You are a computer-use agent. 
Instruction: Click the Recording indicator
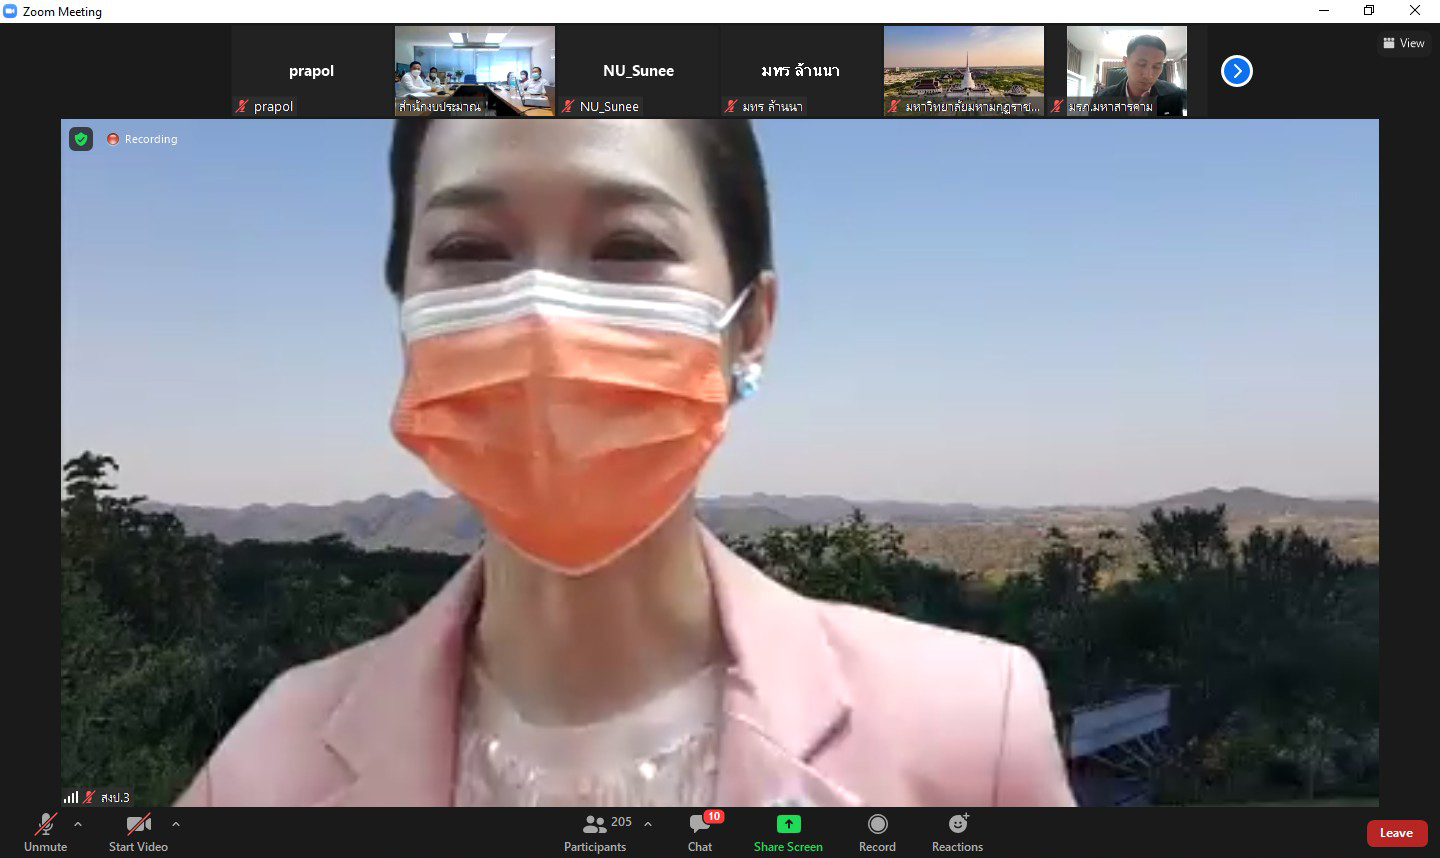tap(143, 139)
